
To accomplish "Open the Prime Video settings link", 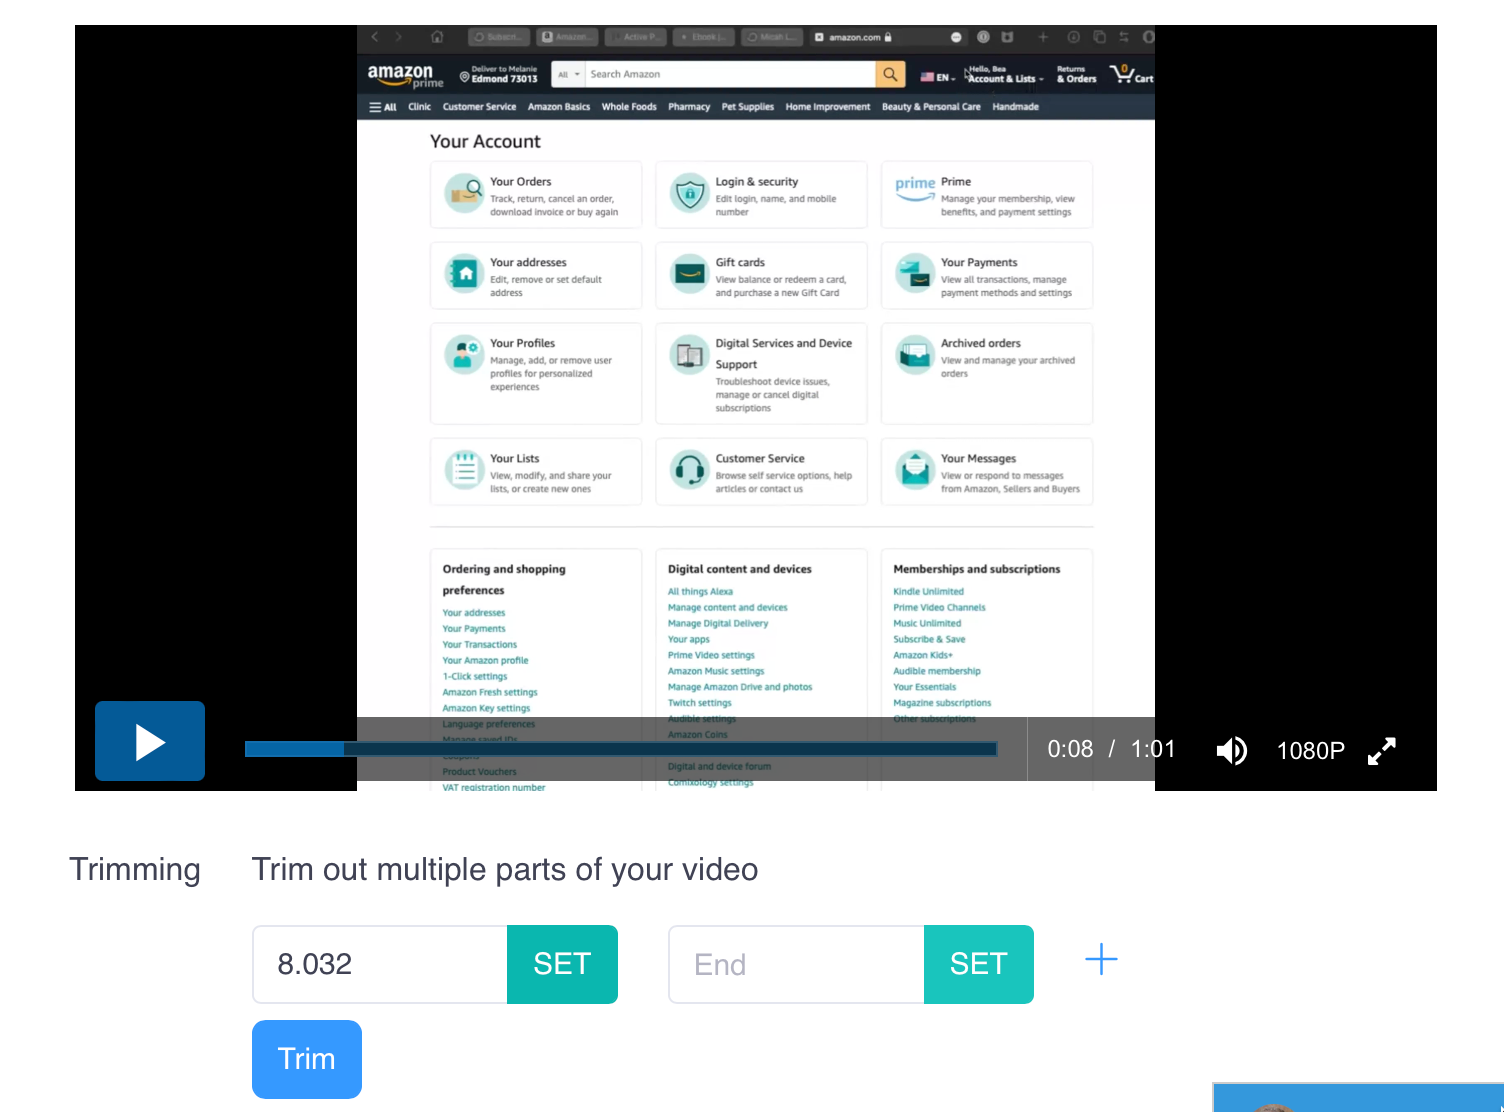I will coord(711,656).
